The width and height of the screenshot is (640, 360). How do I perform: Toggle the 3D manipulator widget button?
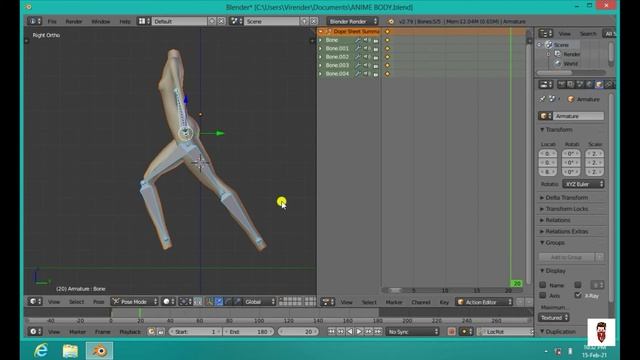tap(209, 302)
